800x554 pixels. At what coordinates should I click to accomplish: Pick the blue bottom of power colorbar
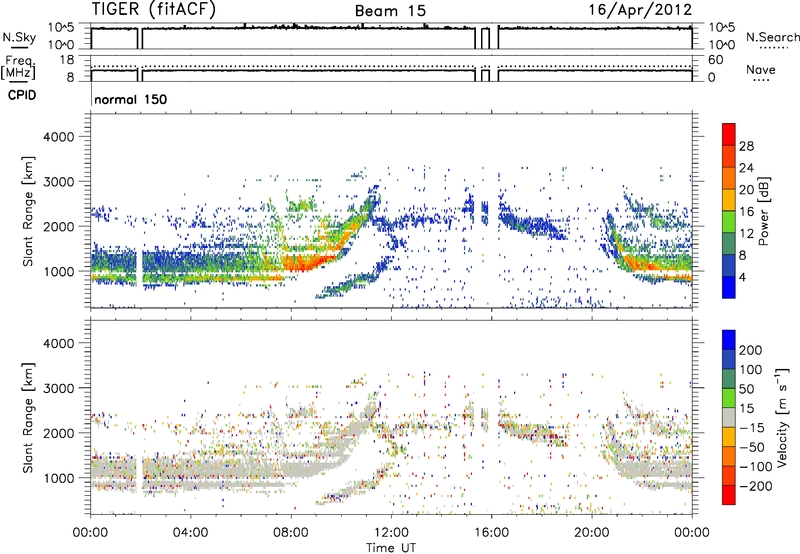(729, 287)
